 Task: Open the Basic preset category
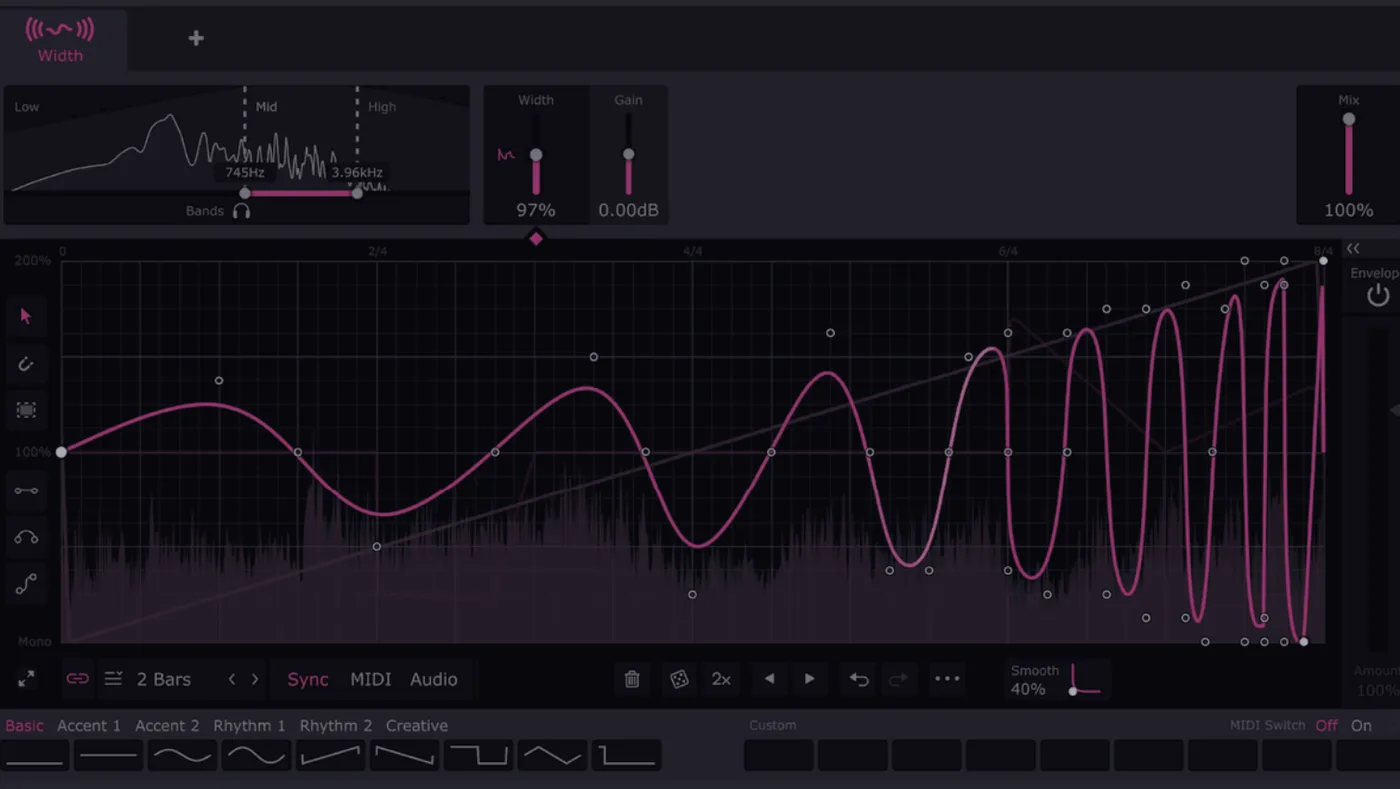24,725
